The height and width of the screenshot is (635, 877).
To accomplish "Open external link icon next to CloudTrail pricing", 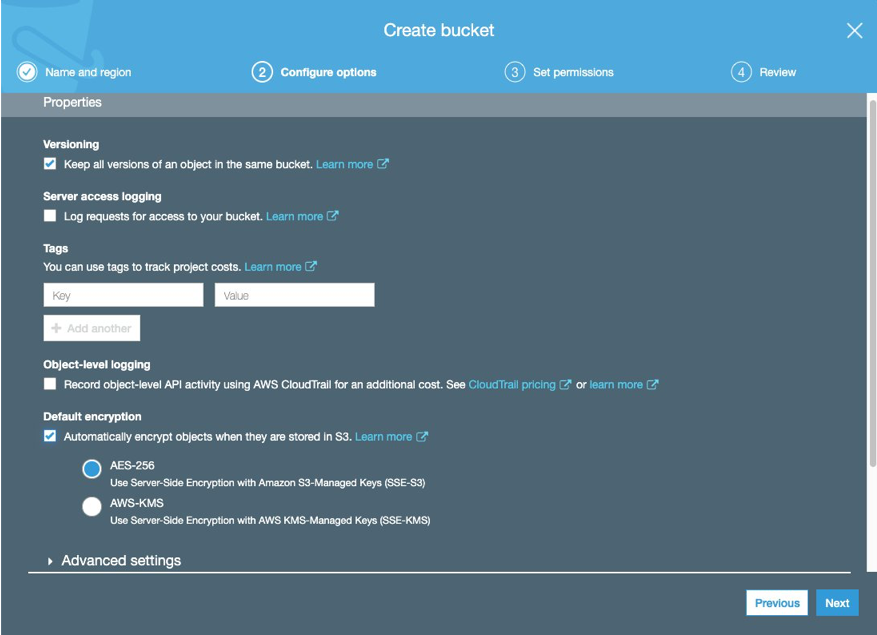I will [565, 384].
